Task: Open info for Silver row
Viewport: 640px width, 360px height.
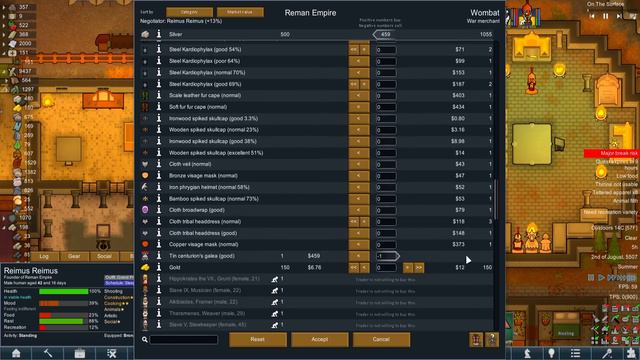Action: [x=159, y=34]
